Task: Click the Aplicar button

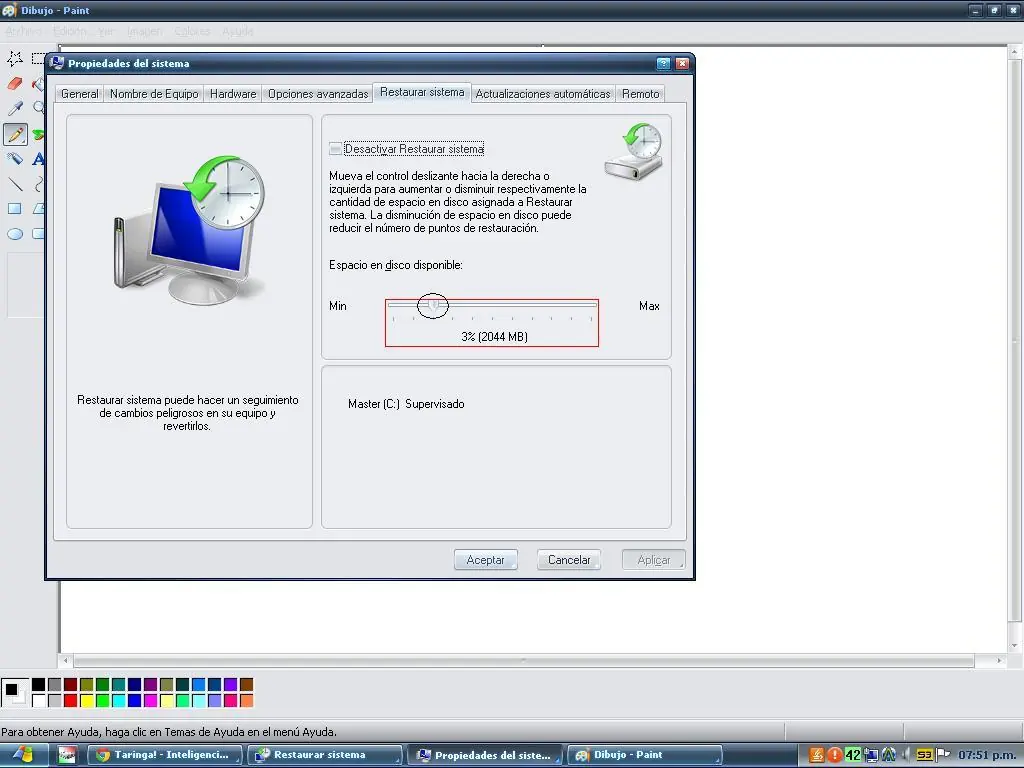Action: pyautogui.click(x=653, y=560)
